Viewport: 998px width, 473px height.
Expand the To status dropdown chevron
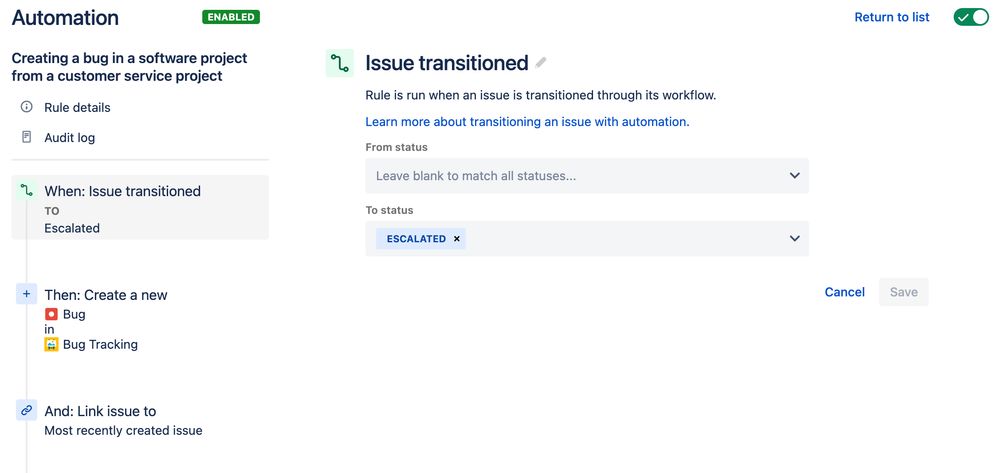[x=794, y=239]
